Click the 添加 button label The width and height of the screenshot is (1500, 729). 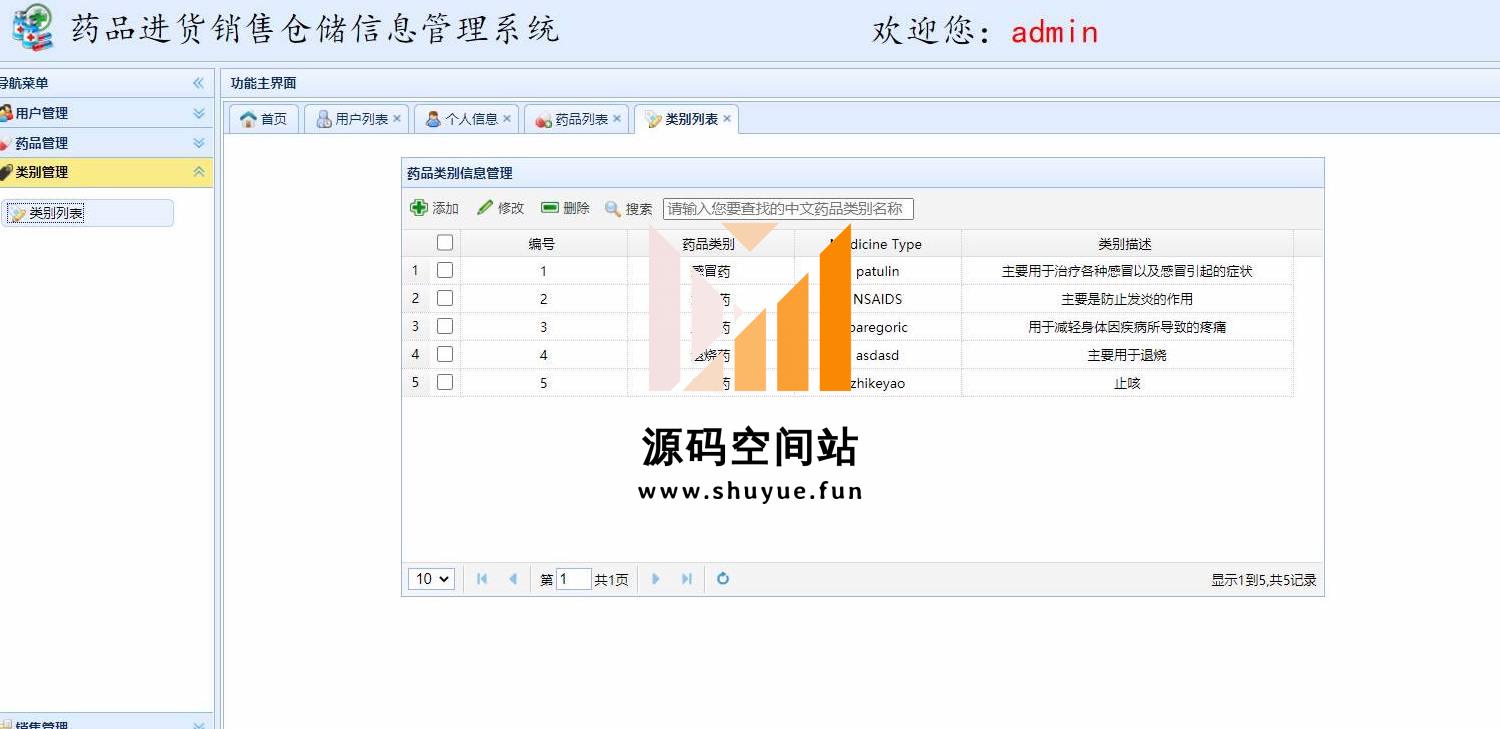tap(446, 208)
